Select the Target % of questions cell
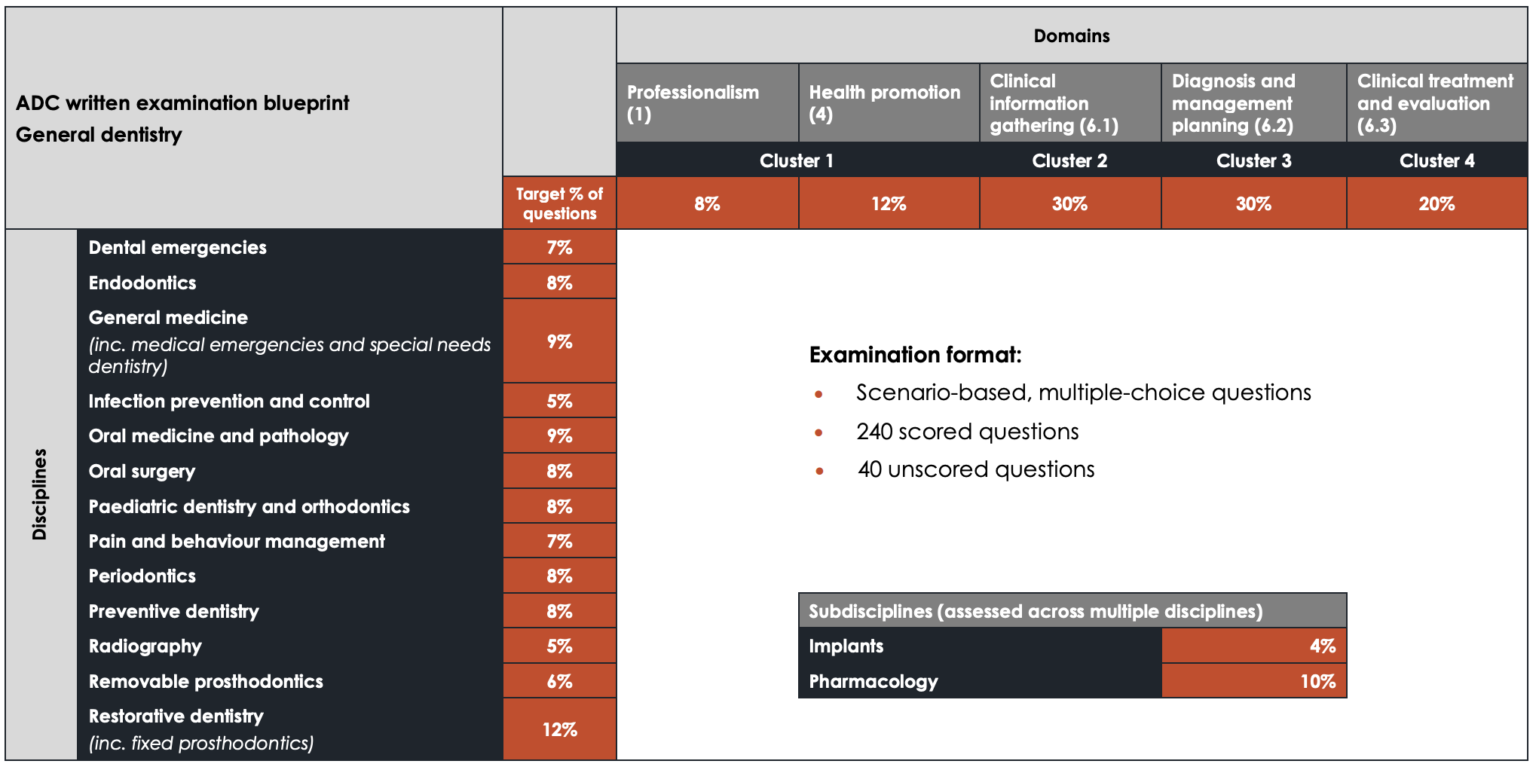This screenshot has width=1536, height=770. click(x=559, y=204)
